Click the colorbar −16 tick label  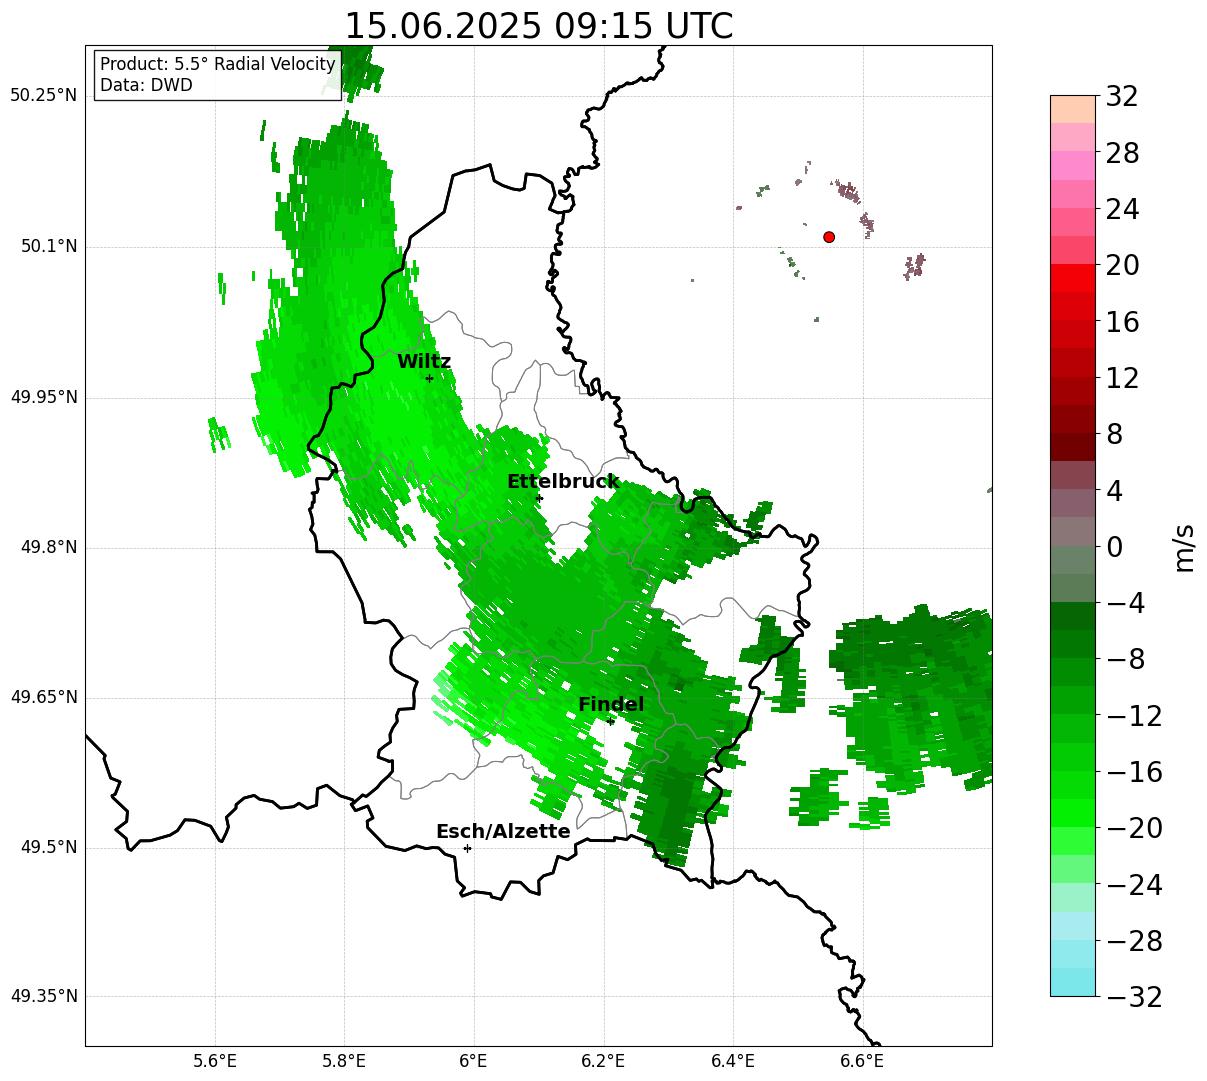pyautogui.click(x=1134, y=772)
